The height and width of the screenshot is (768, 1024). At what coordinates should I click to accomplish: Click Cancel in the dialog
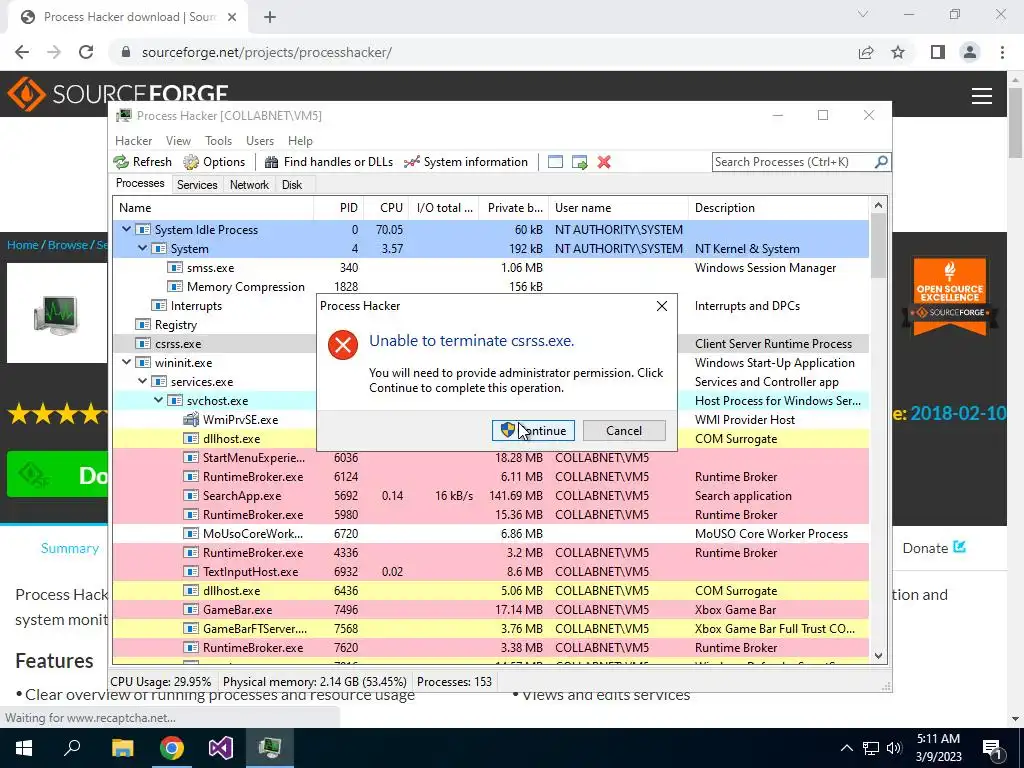624,430
